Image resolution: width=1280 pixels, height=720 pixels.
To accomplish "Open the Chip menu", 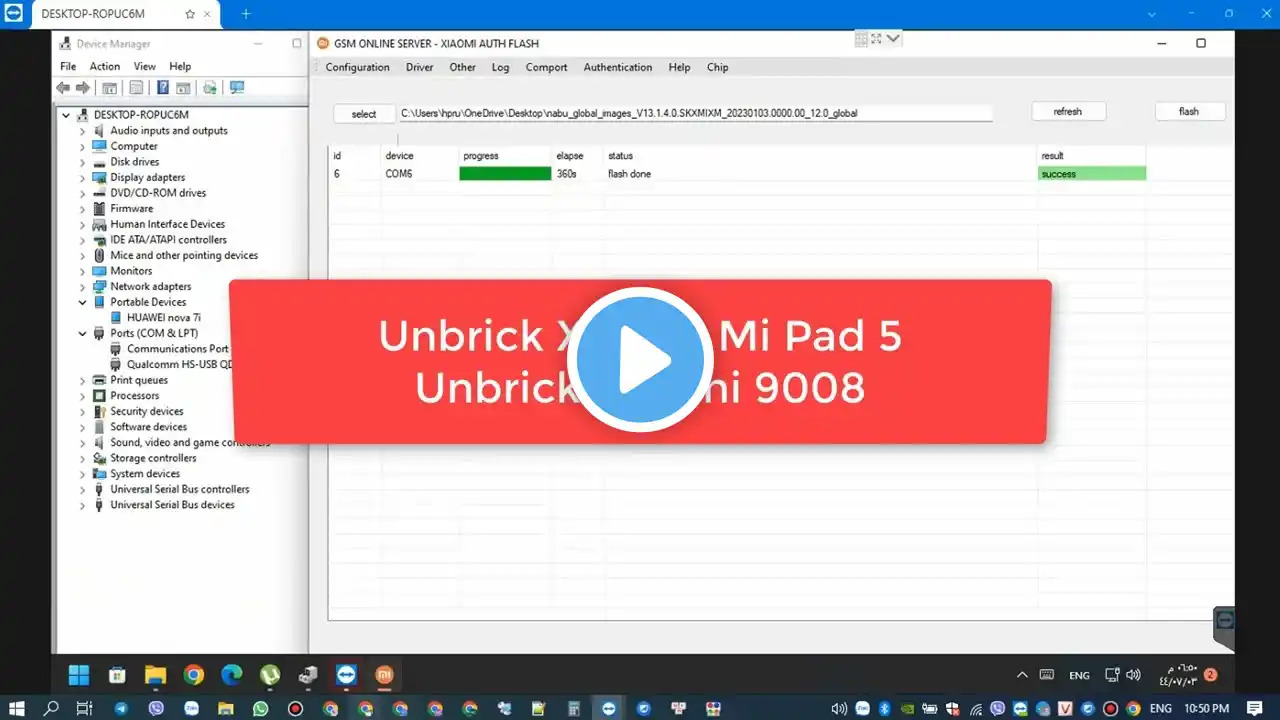I will [x=717, y=67].
